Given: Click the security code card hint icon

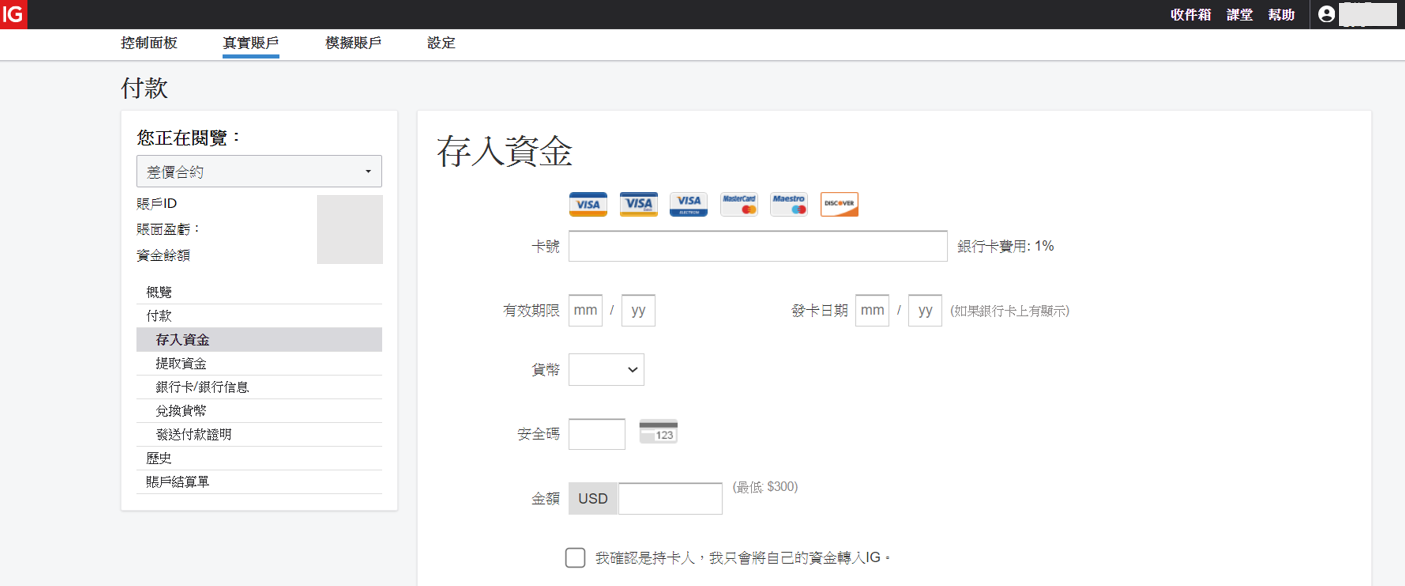Looking at the screenshot, I should click(x=658, y=432).
